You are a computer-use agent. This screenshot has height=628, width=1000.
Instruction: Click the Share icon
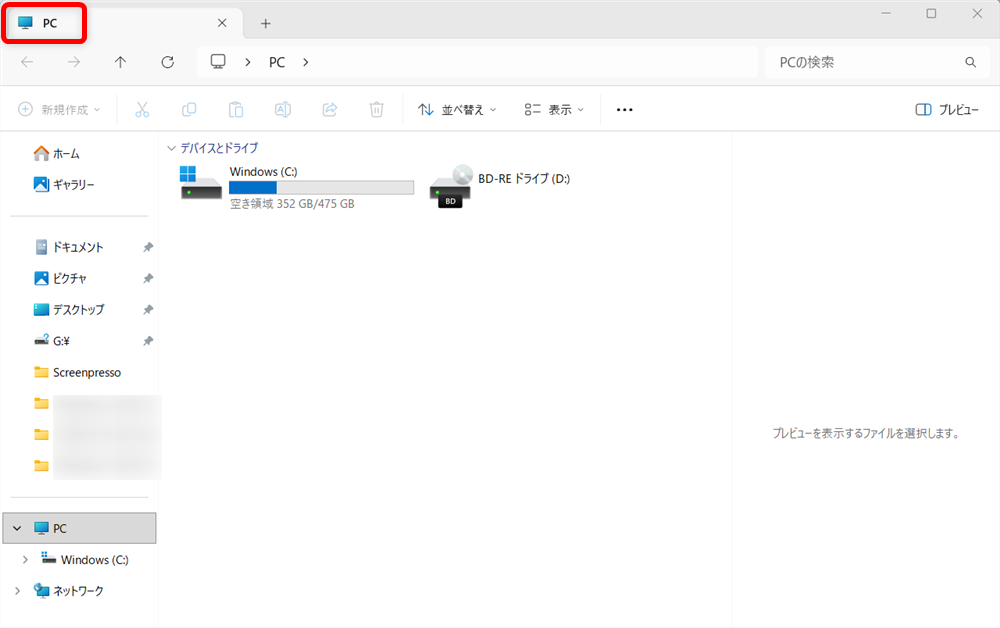(330, 109)
